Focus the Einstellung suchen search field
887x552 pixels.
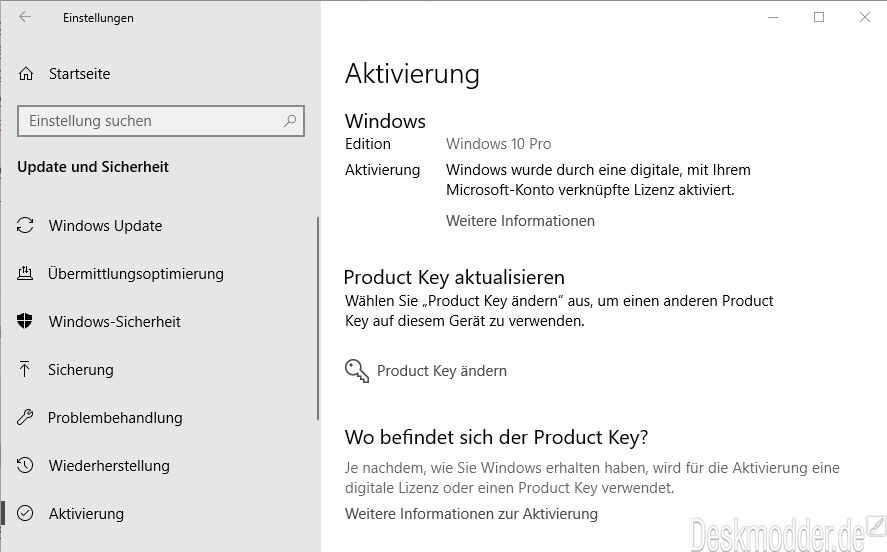[x=161, y=121]
